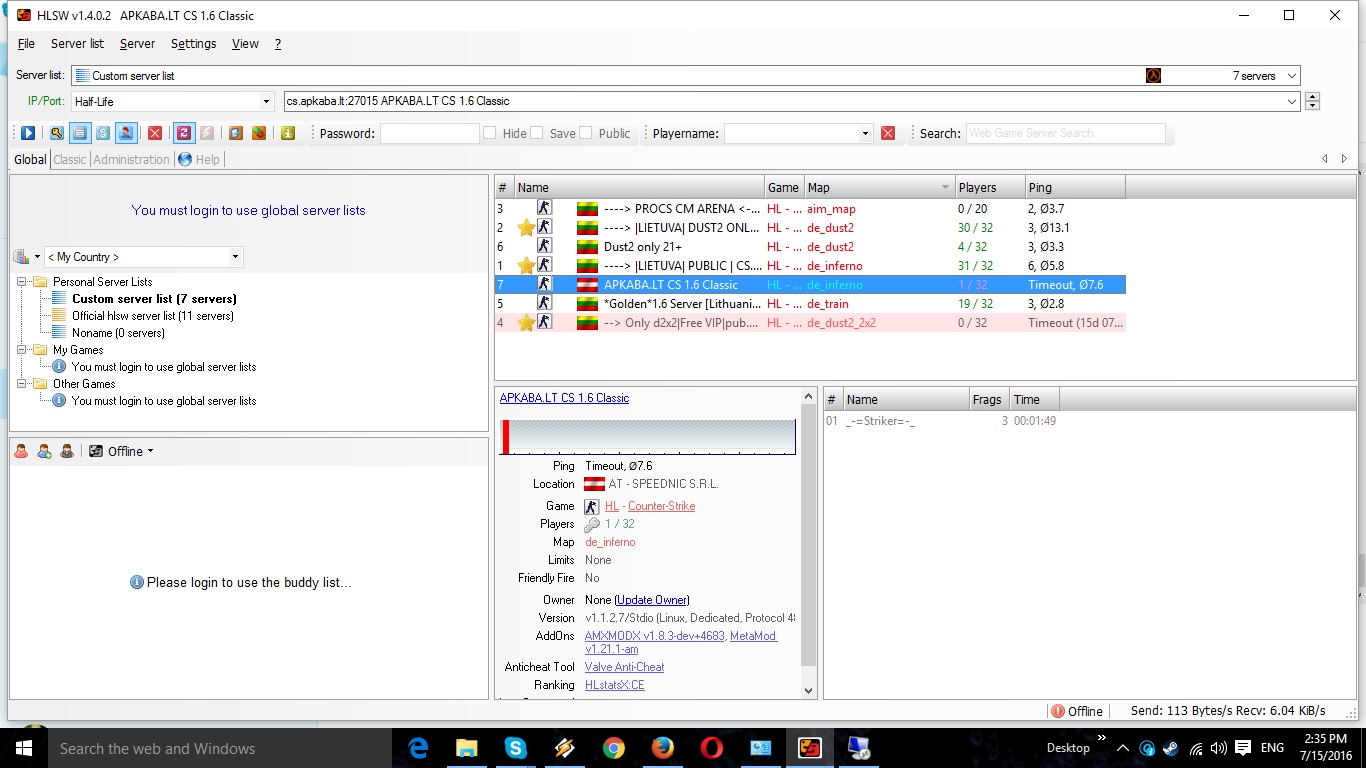1366x768 pixels.
Task: Tick the Public checkbox
Action: pos(586,133)
